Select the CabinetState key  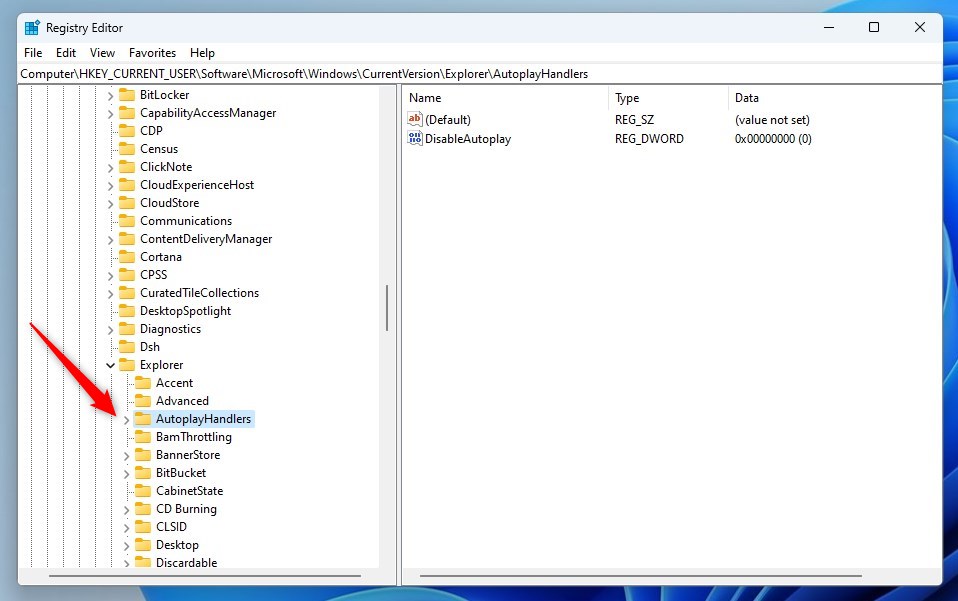click(189, 491)
